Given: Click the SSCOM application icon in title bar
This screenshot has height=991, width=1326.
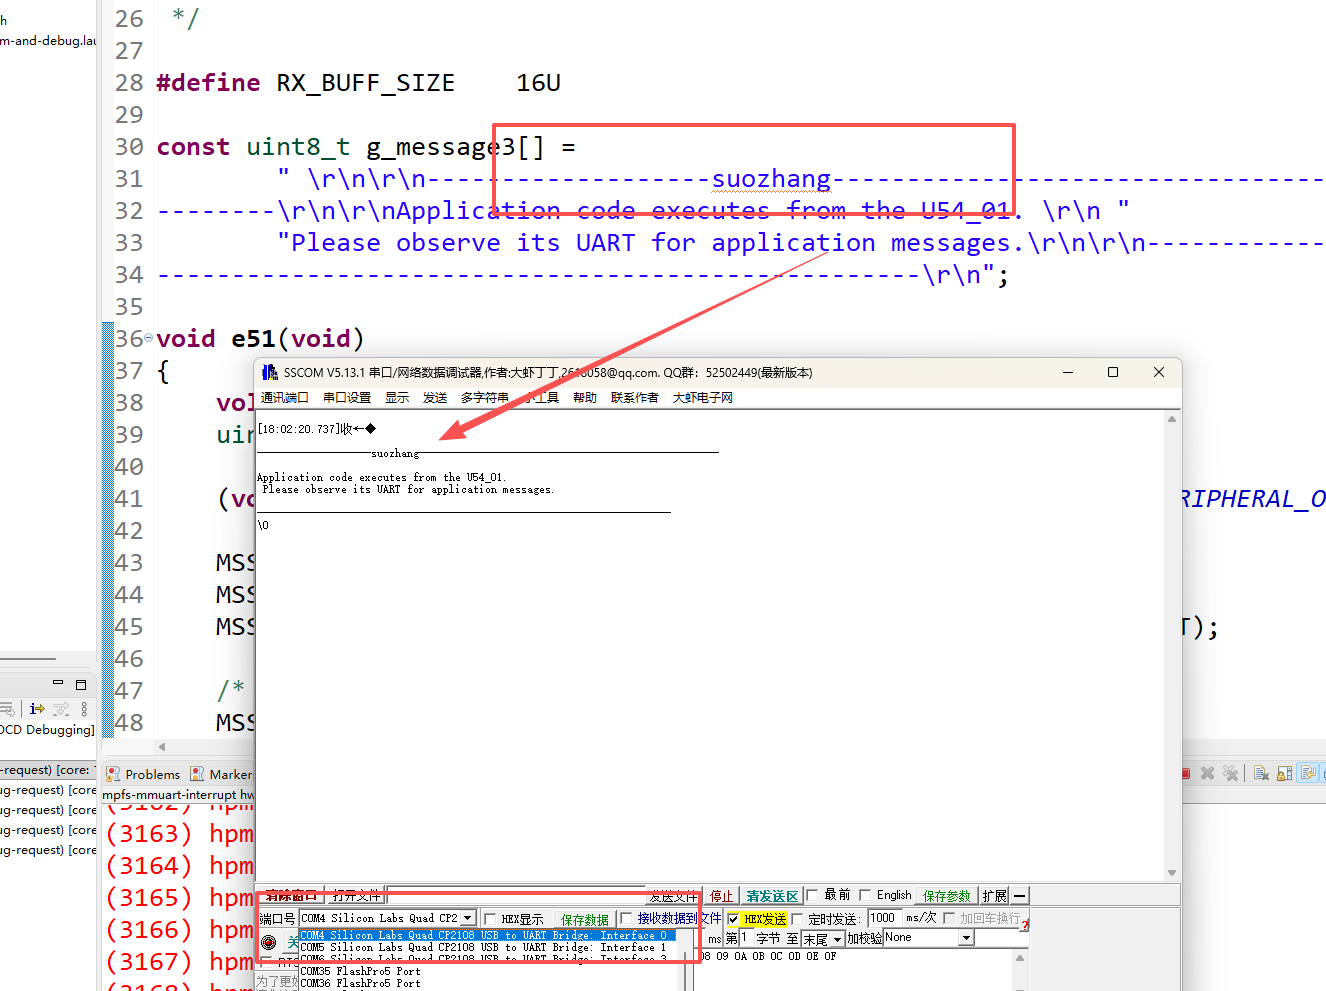Looking at the screenshot, I should (x=270, y=372).
